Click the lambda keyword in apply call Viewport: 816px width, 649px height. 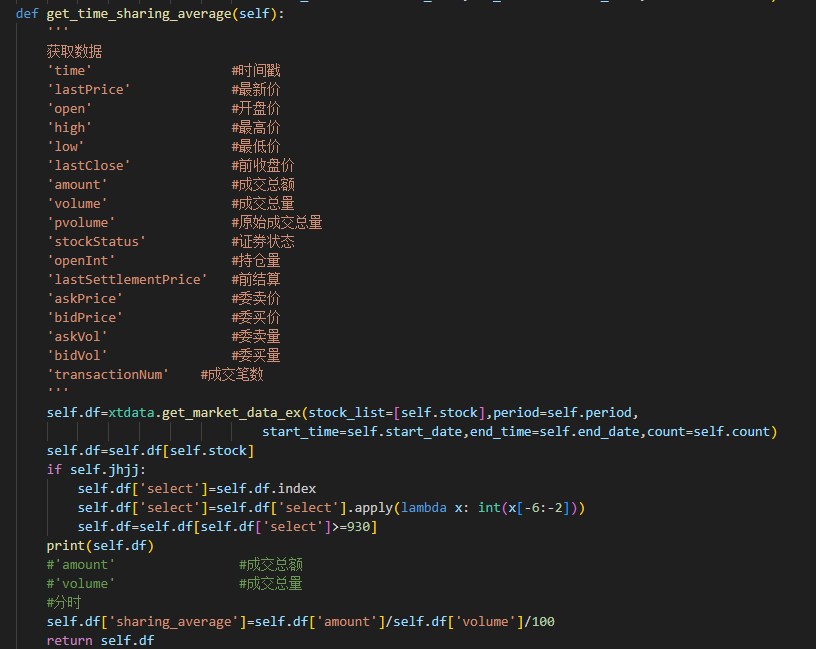424,507
